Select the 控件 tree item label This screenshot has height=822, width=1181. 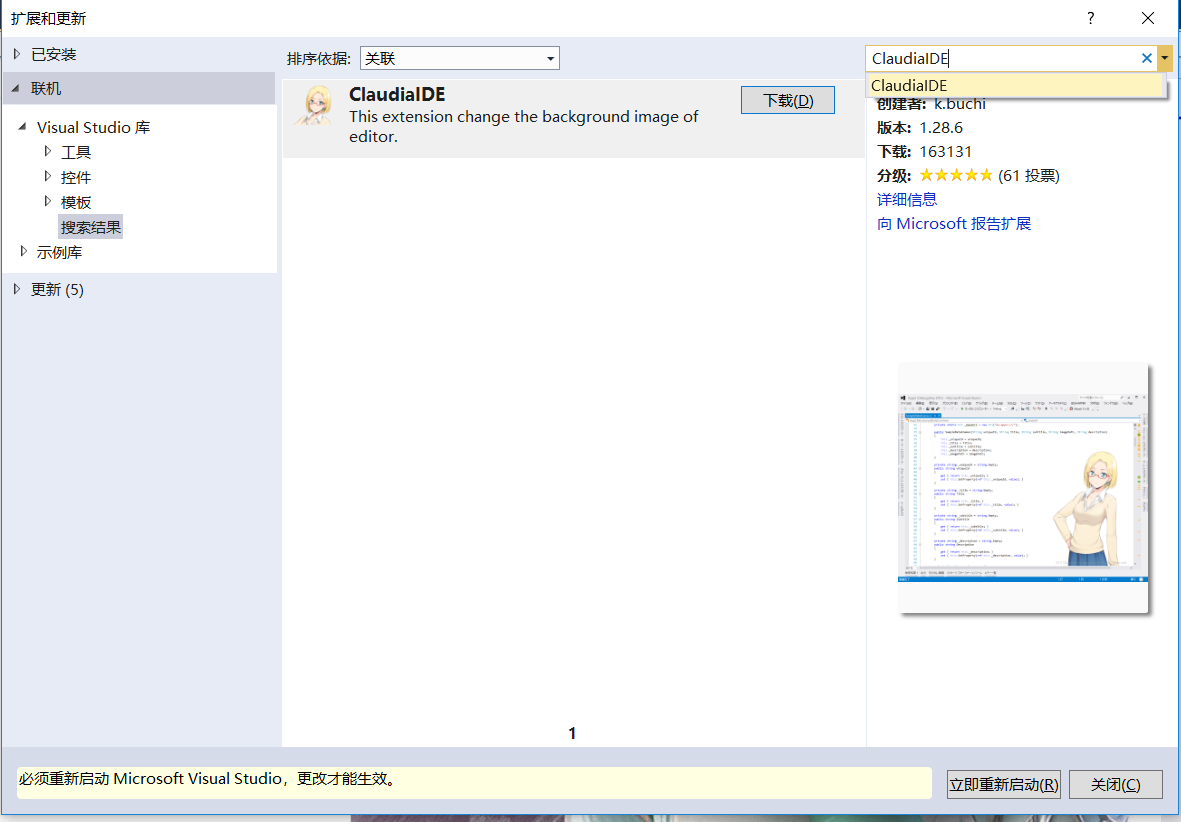click(x=75, y=177)
